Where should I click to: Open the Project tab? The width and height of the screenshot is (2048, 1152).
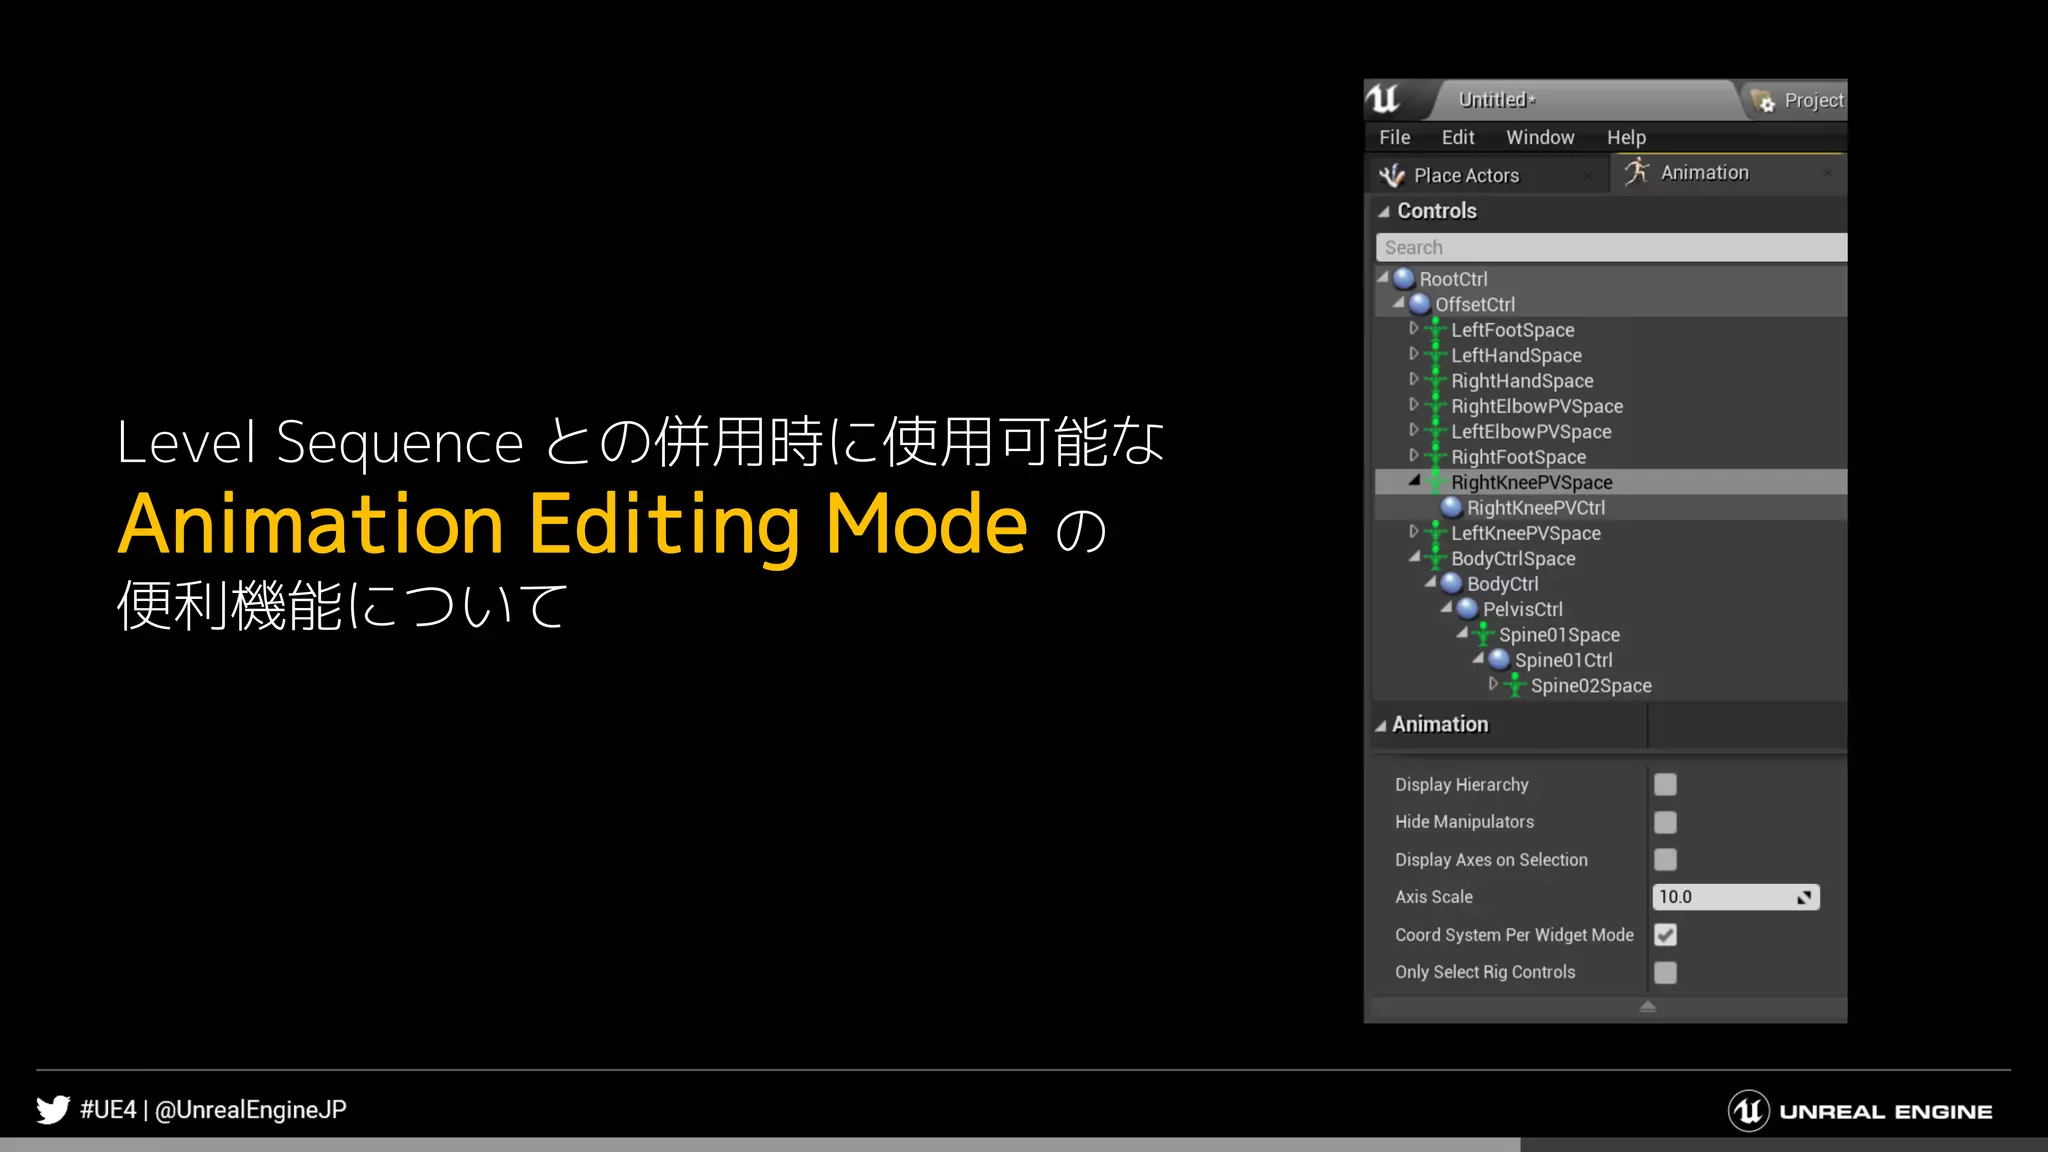coord(1797,100)
